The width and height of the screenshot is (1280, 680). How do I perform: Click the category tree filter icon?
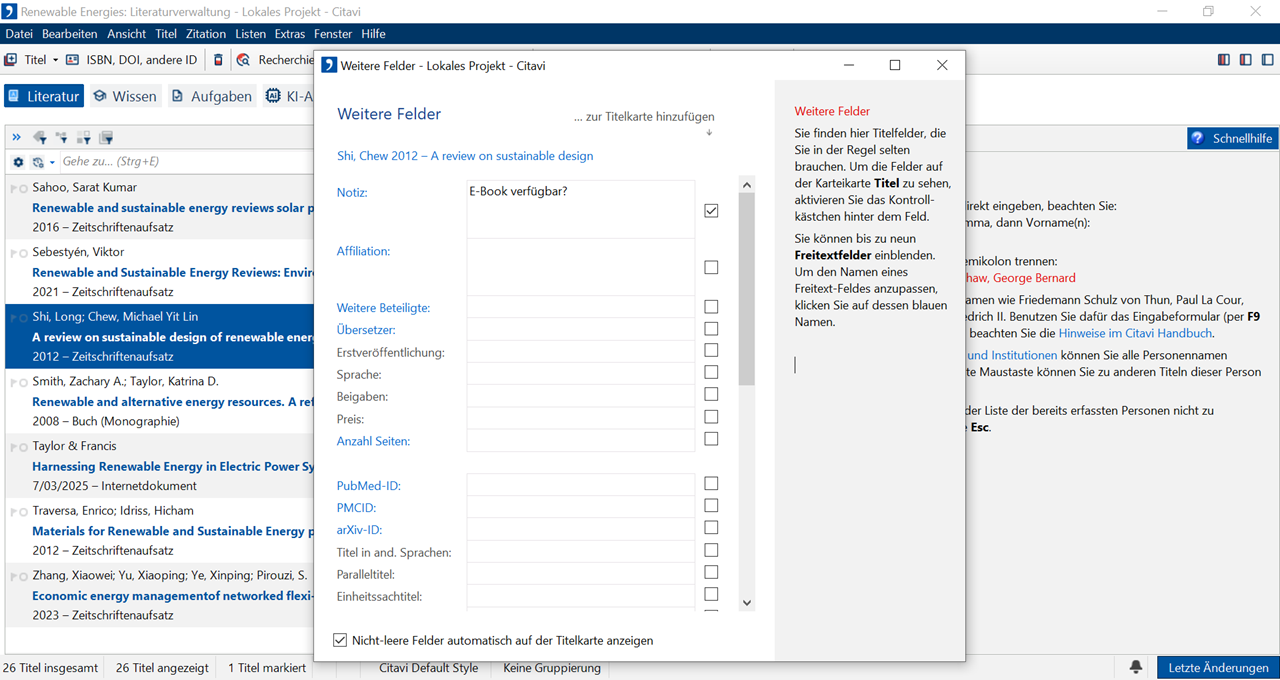click(x=62, y=138)
